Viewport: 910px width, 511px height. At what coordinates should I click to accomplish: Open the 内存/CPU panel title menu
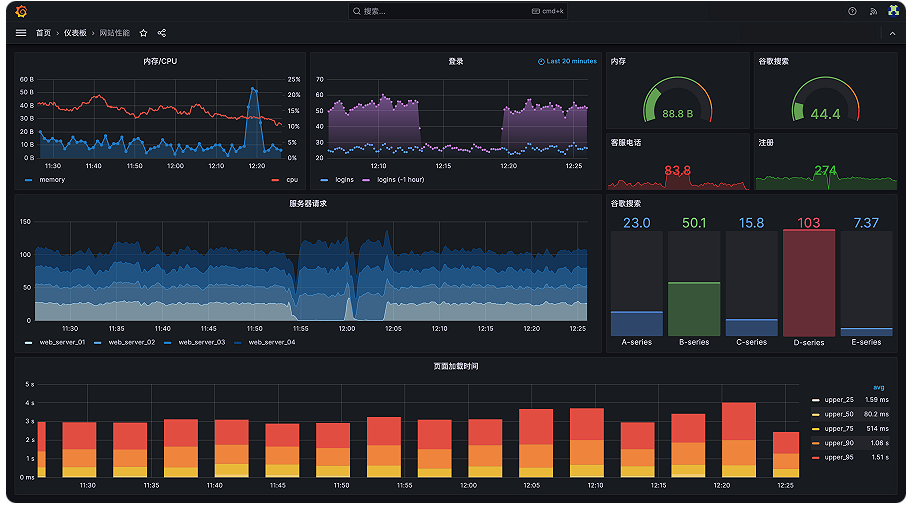pos(160,62)
